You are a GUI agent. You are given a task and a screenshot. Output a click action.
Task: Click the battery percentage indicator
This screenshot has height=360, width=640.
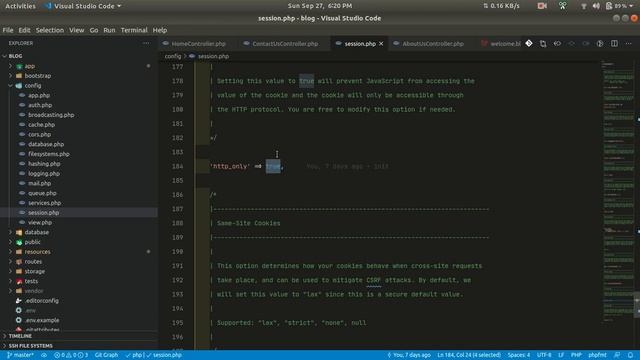coord(617,6)
